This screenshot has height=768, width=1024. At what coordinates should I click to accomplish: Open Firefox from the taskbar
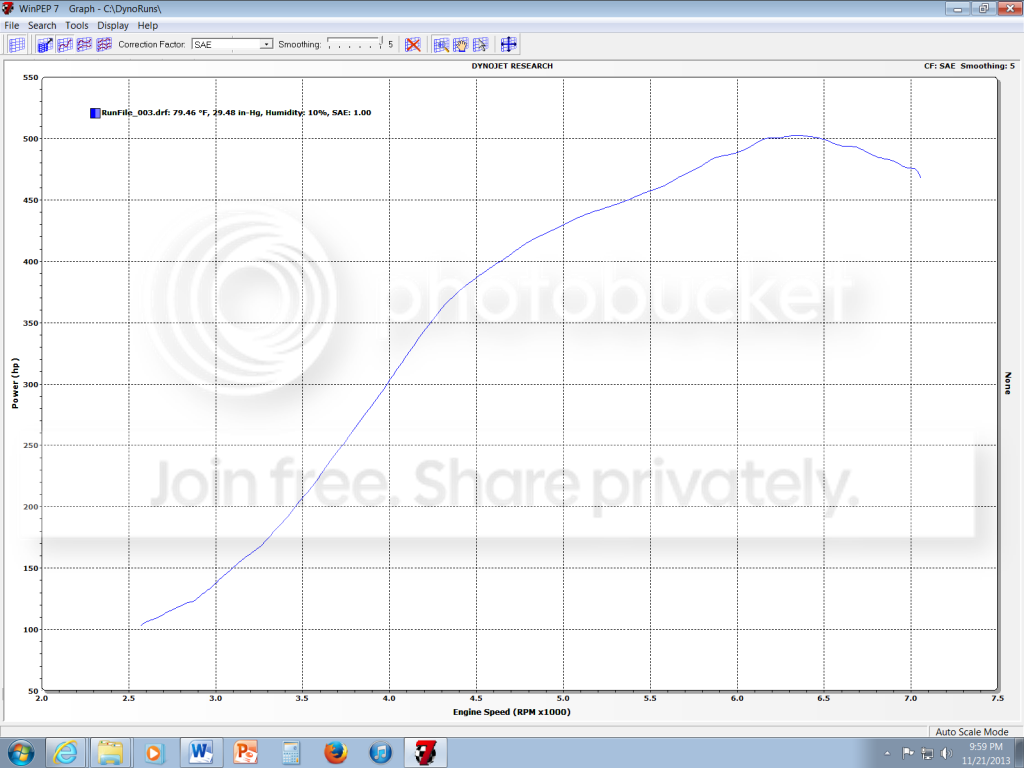(x=335, y=752)
